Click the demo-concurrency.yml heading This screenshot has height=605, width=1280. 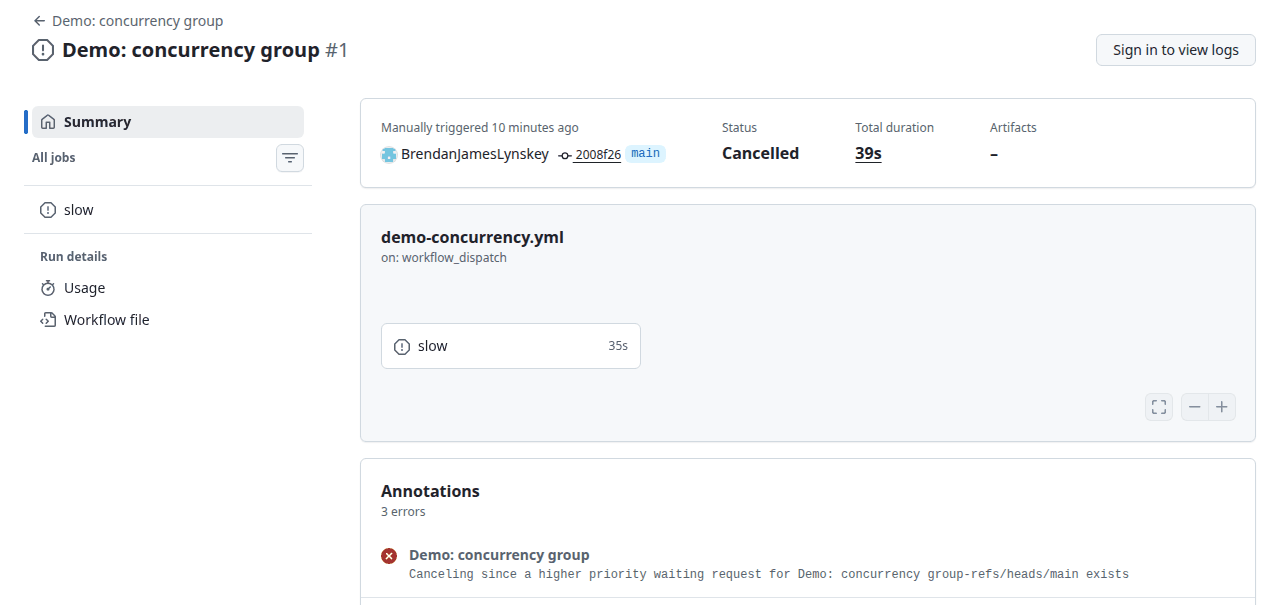(472, 237)
